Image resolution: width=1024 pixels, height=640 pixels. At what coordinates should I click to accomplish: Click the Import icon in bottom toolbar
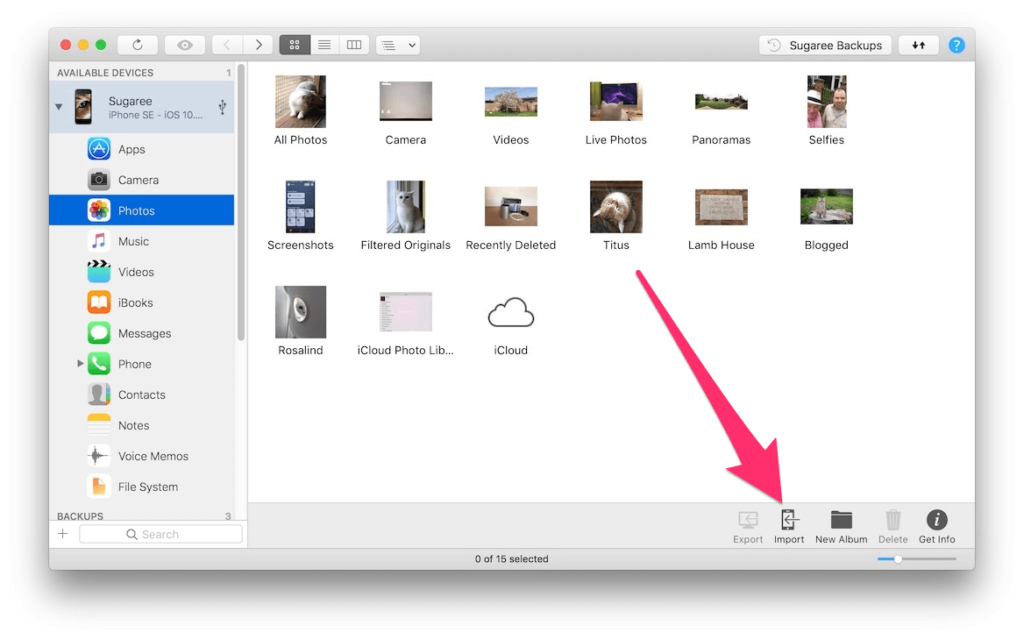pyautogui.click(x=789, y=520)
